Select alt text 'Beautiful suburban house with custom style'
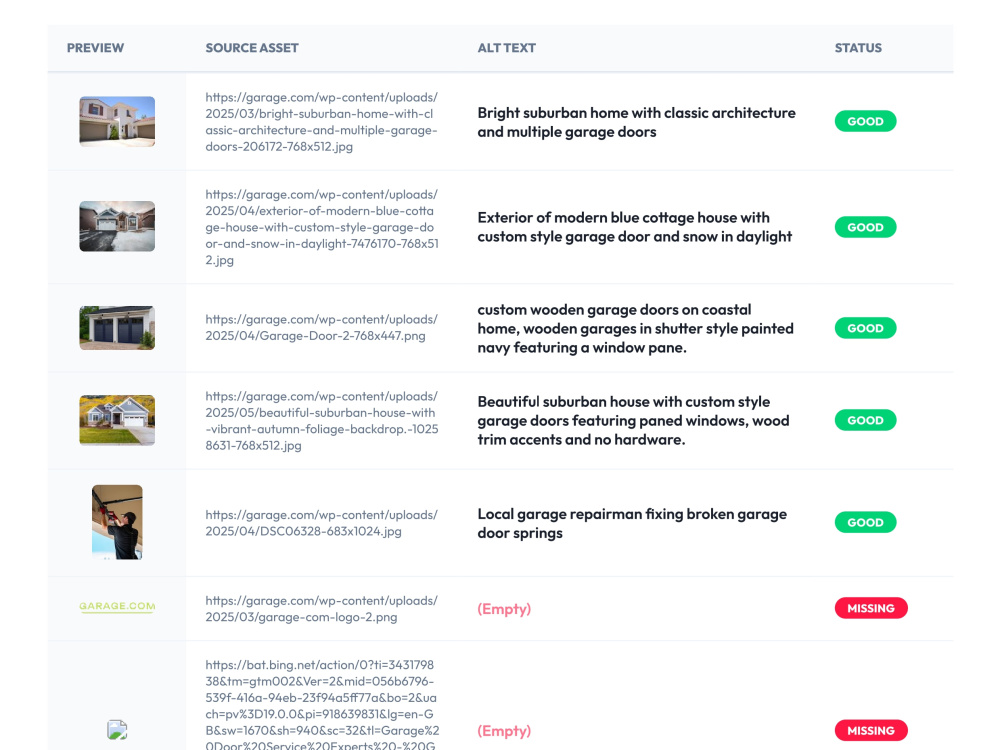 [633, 420]
